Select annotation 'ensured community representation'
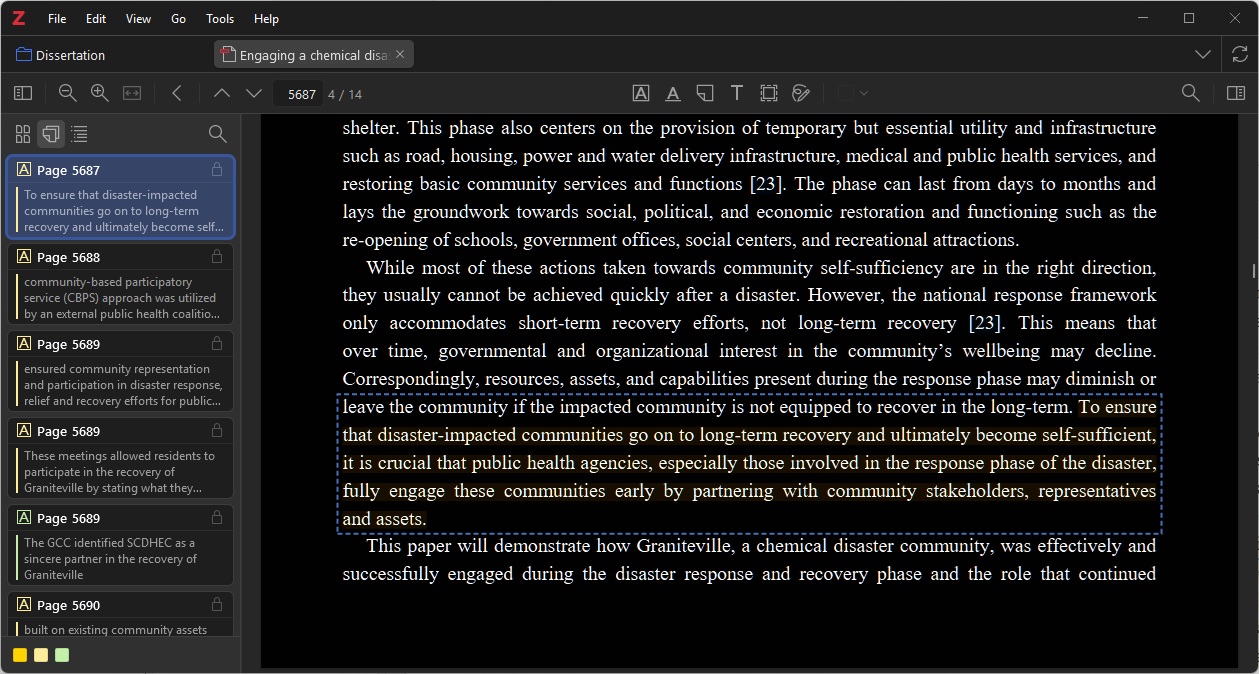 point(121,371)
